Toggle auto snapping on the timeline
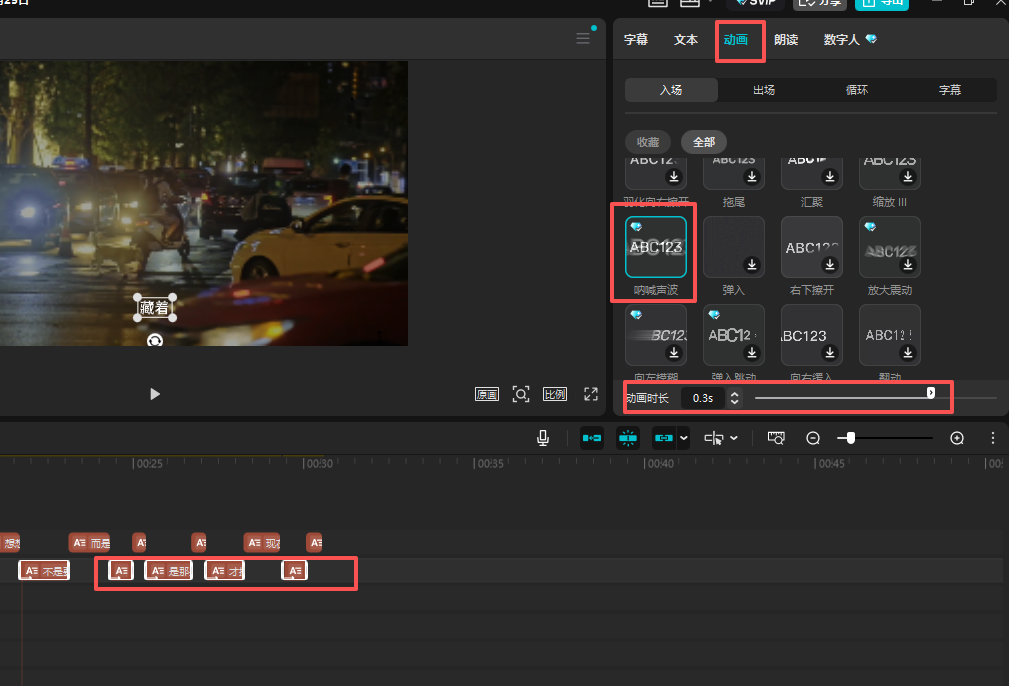The width and height of the screenshot is (1009, 686). [x=628, y=438]
